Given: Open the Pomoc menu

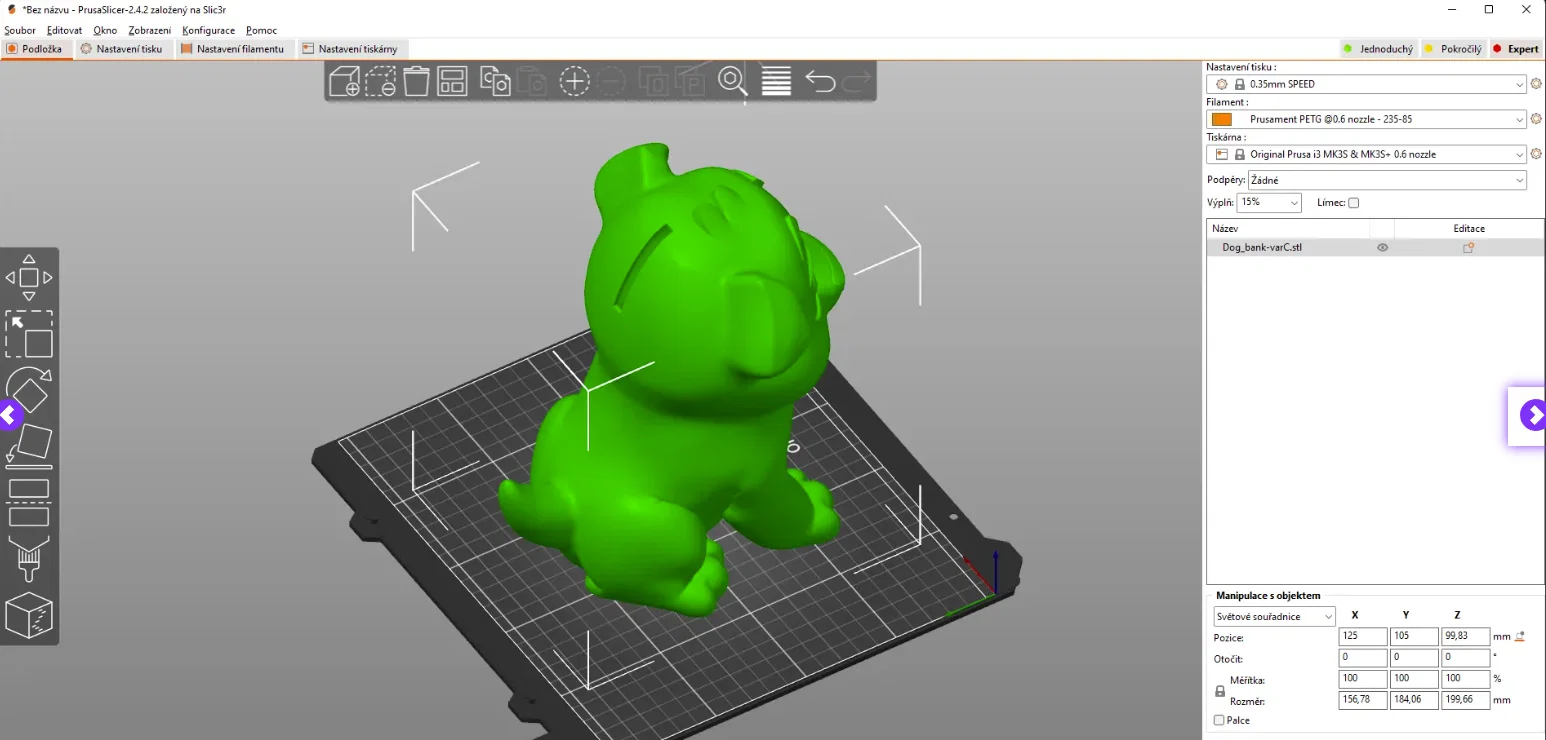Looking at the screenshot, I should pos(262,31).
